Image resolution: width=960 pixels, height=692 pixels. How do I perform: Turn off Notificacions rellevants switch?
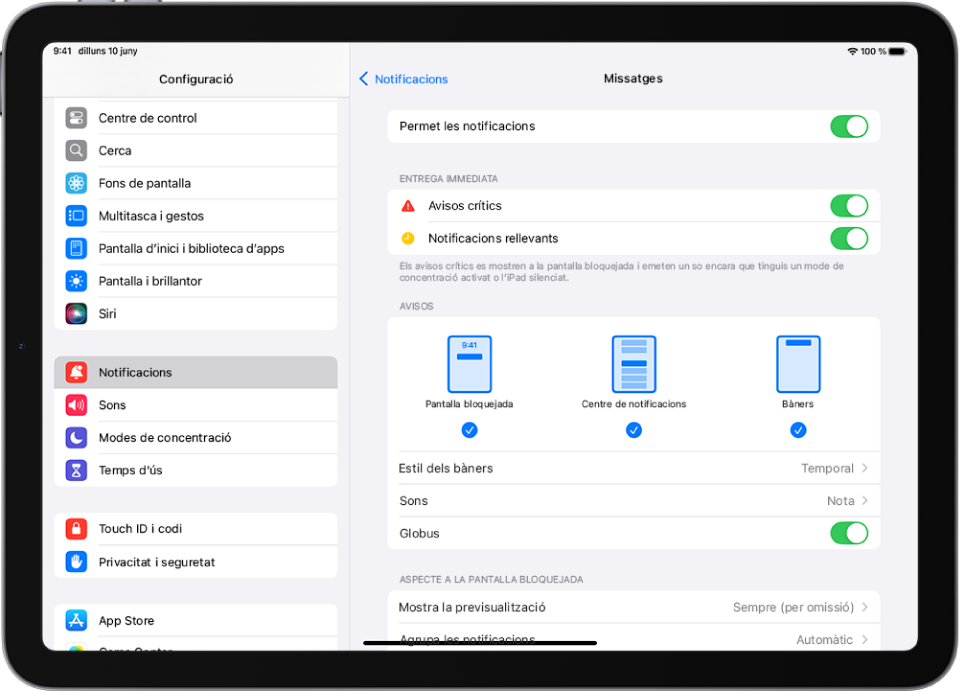(x=849, y=238)
